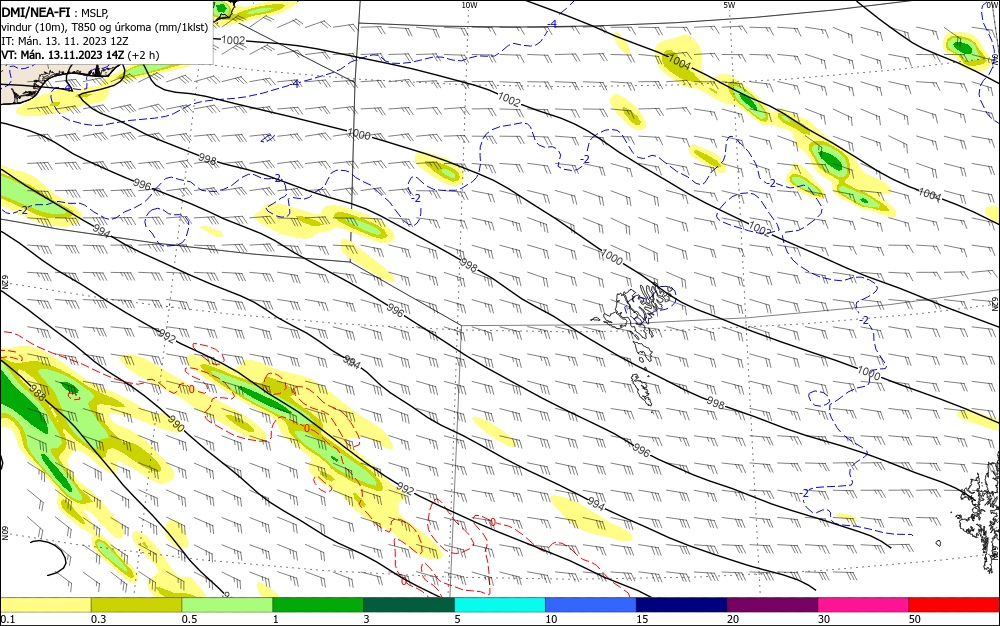The height and width of the screenshot is (626, 1000).
Task: Click the legend value '0.1'
Action: click(8, 619)
